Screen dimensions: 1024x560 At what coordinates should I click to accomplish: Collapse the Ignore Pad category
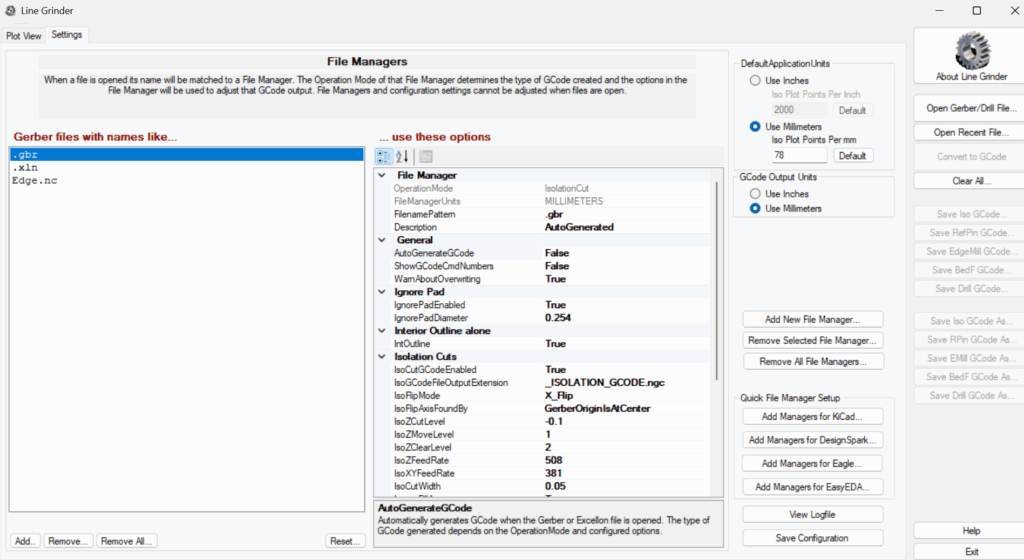[382, 292]
